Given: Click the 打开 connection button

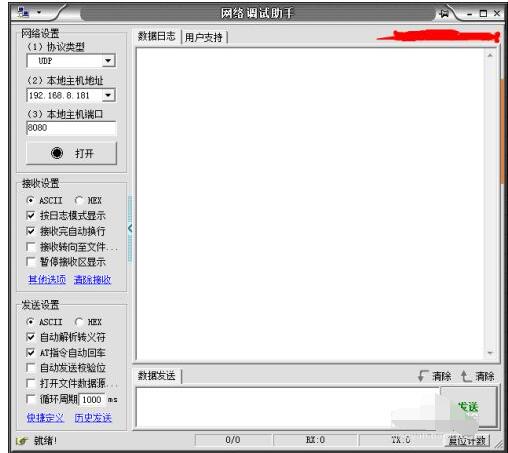Looking at the screenshot, I should click(x=71, y=153).
